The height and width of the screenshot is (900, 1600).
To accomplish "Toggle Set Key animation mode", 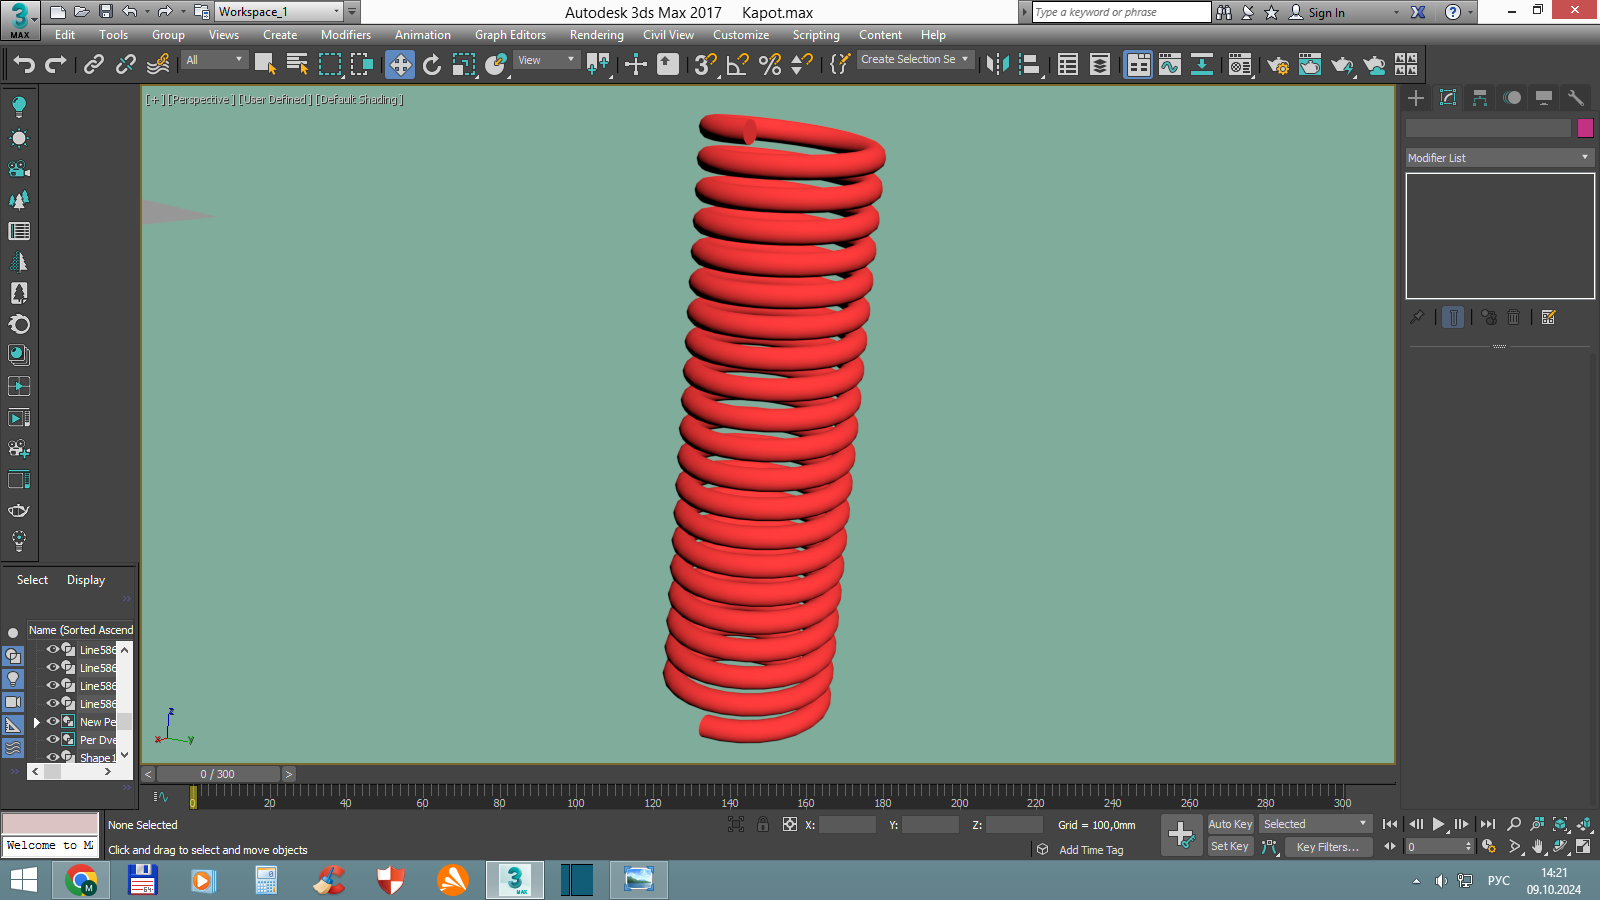I will (x=1230, y=846).
